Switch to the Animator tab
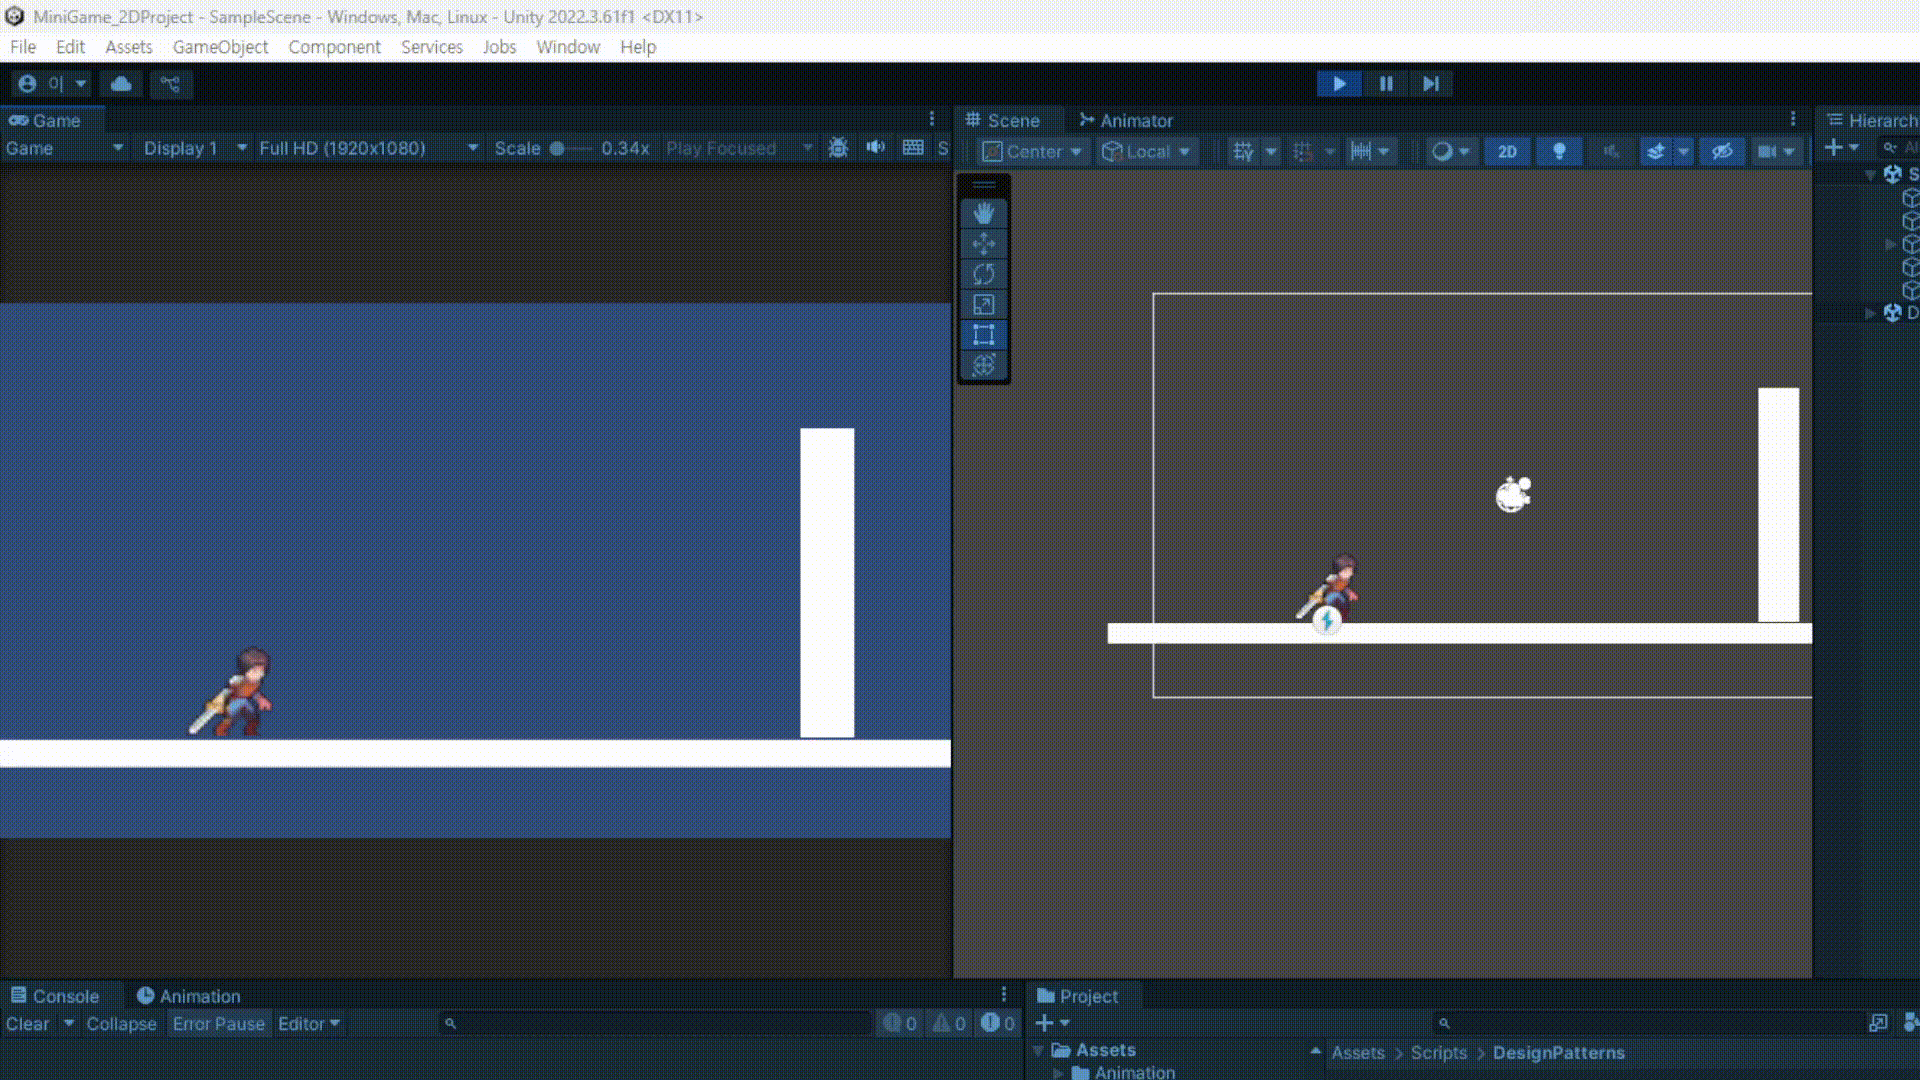The height and width of the screenshot is (1080, 1920). pos(1125,120)
